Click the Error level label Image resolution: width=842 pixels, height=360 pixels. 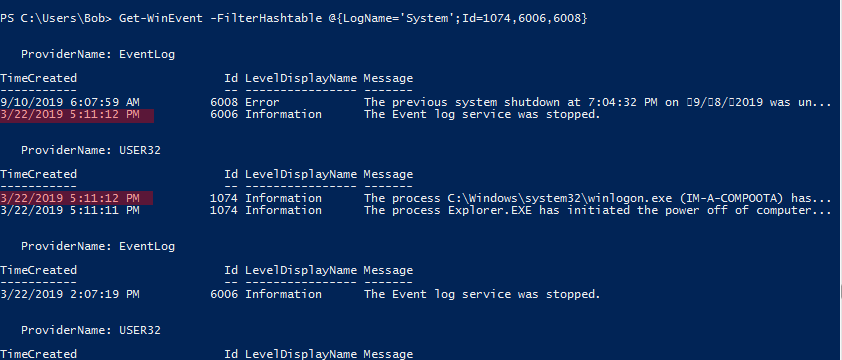pos(262,102)
